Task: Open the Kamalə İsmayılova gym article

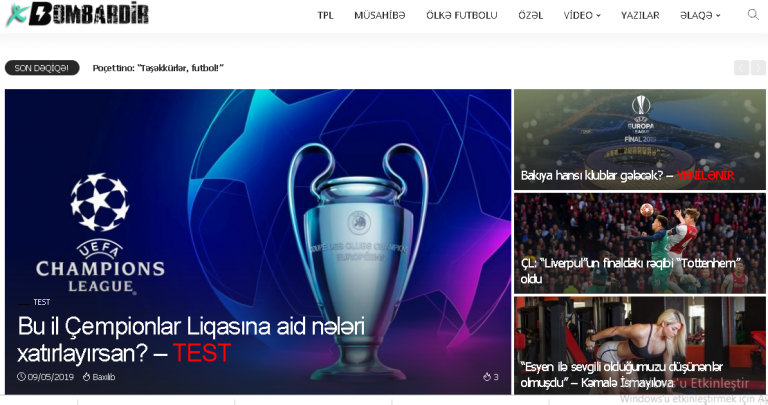Action: (x=640, y=345)
